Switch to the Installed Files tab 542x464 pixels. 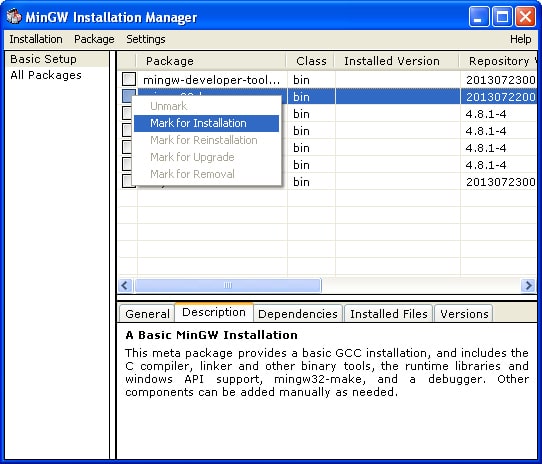click(x=389, y=314)
